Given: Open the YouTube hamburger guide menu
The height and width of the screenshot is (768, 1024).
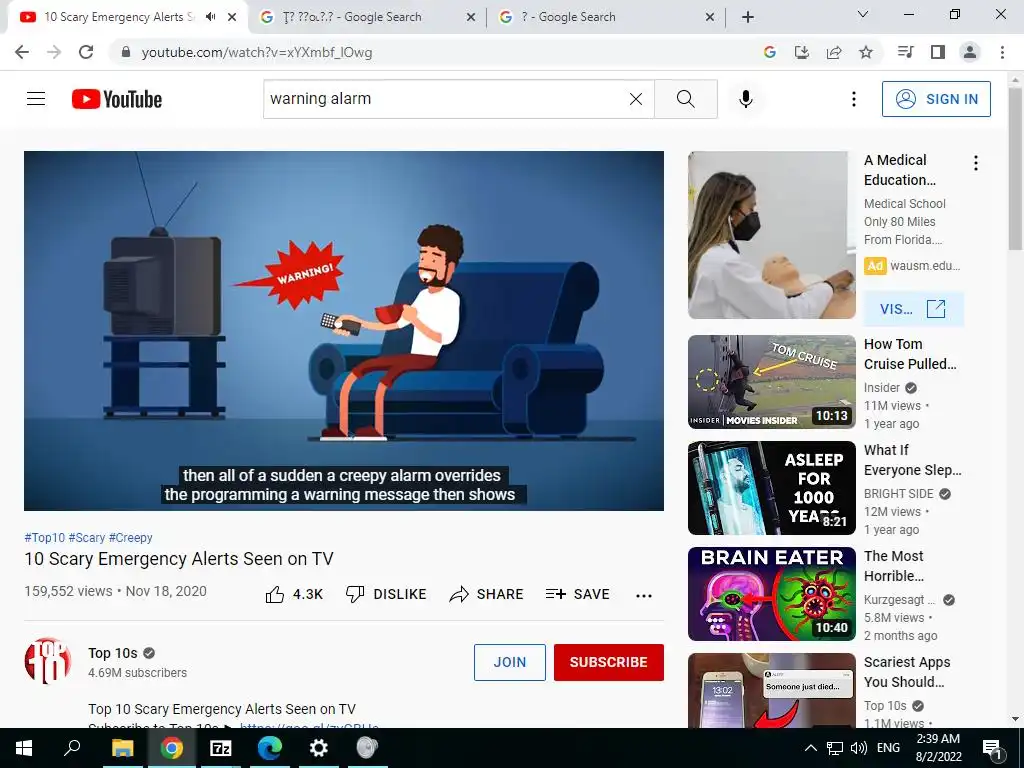Looking at the screenshot, I should [x=36, y=99].
